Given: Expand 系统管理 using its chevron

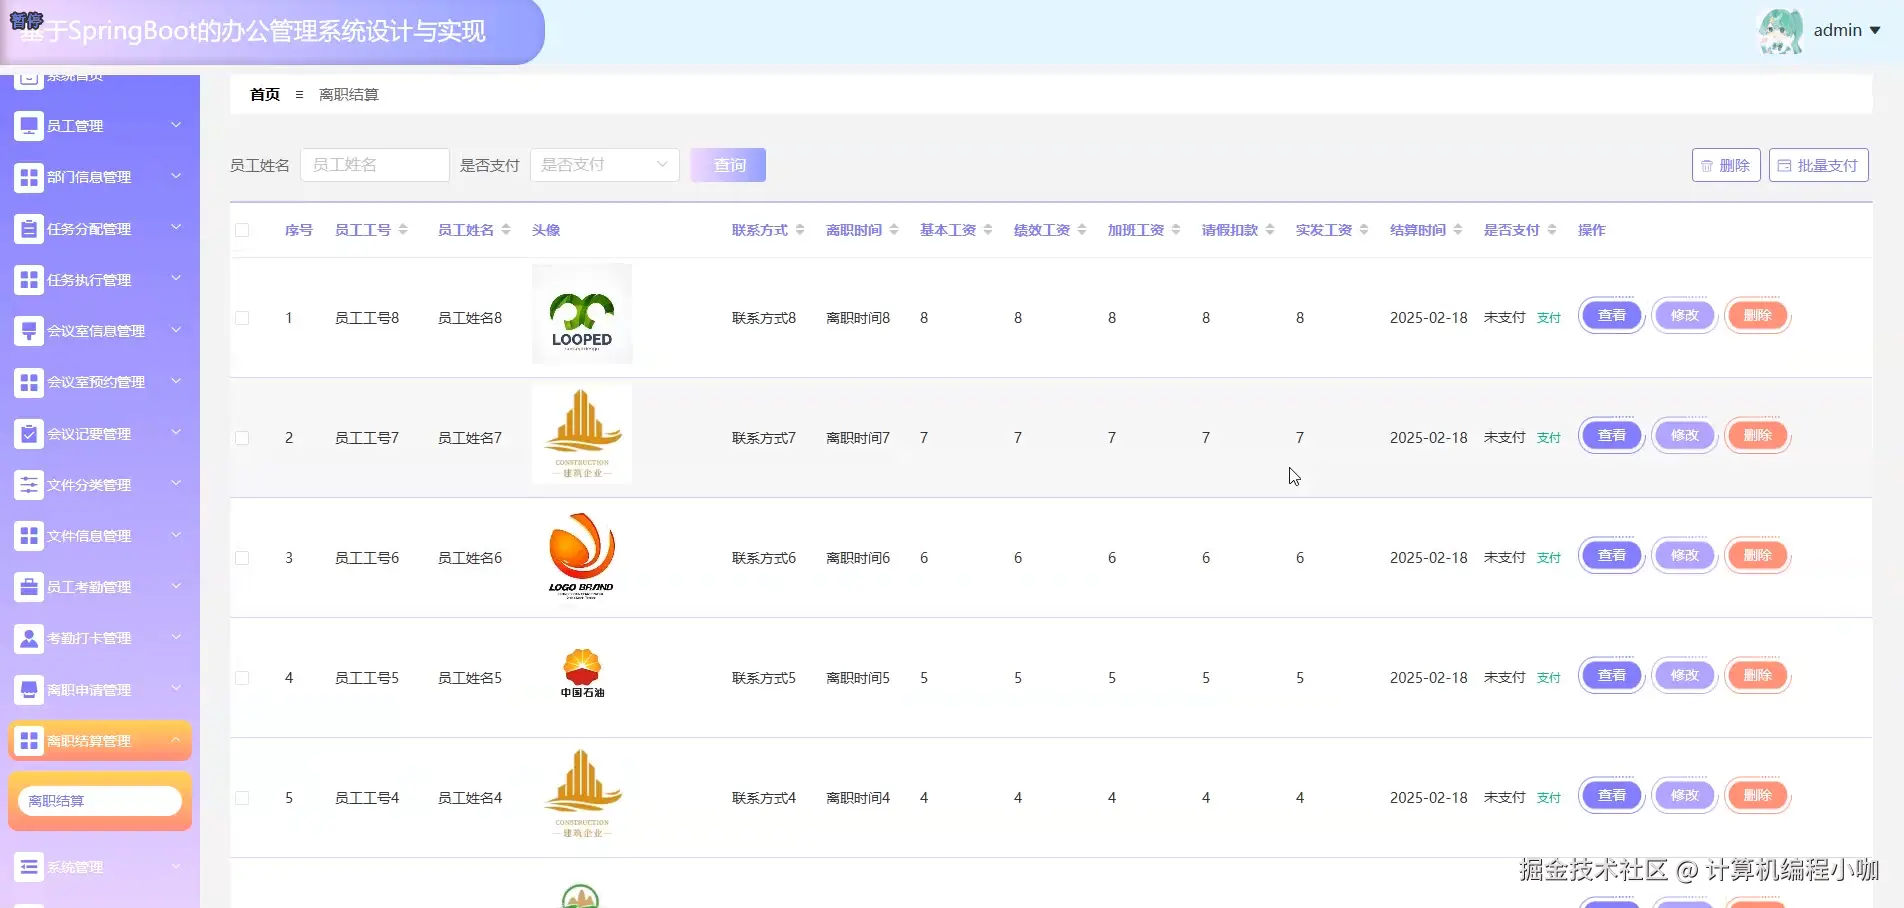Looking at the screenshot, I should [176, 866].
